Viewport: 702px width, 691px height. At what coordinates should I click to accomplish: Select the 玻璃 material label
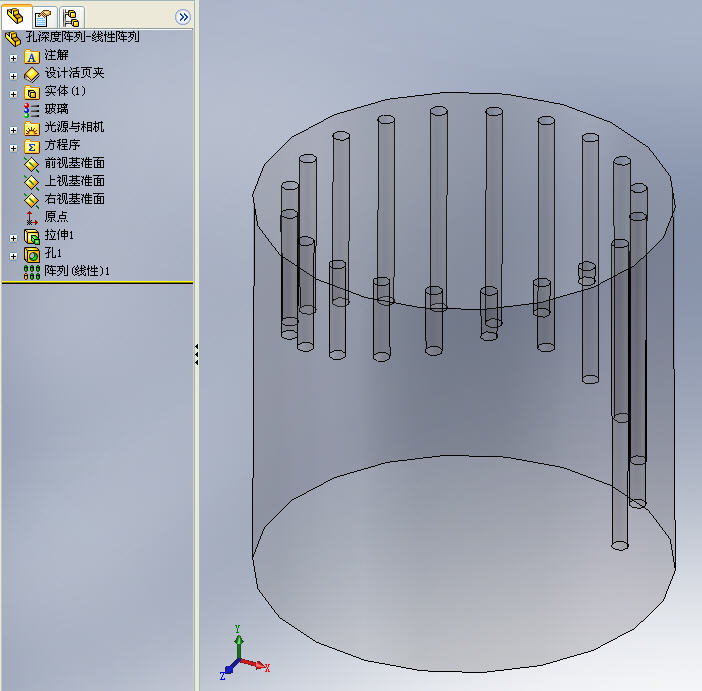(x=56, y=109)
